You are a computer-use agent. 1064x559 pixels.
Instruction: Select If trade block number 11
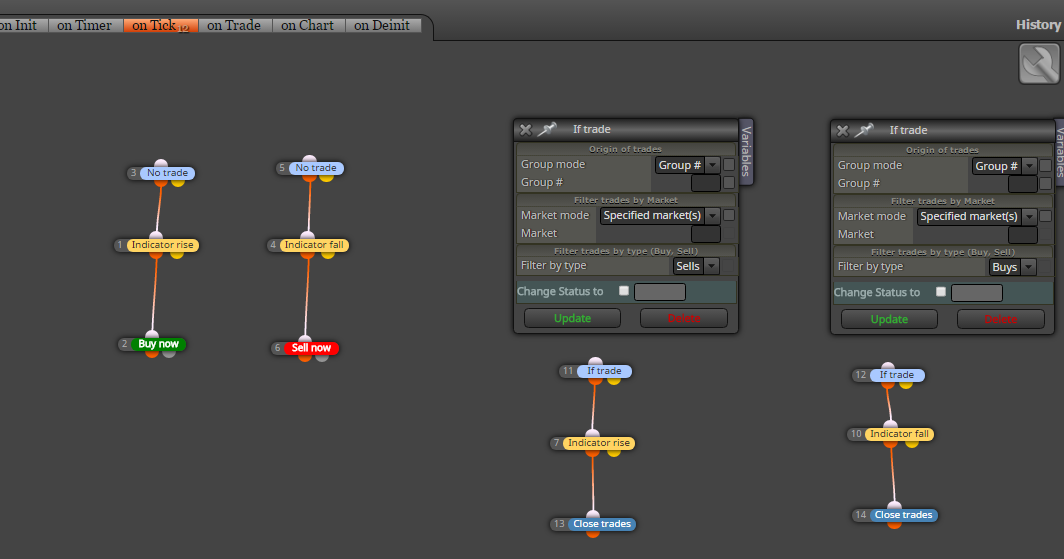tap(604, 371)
